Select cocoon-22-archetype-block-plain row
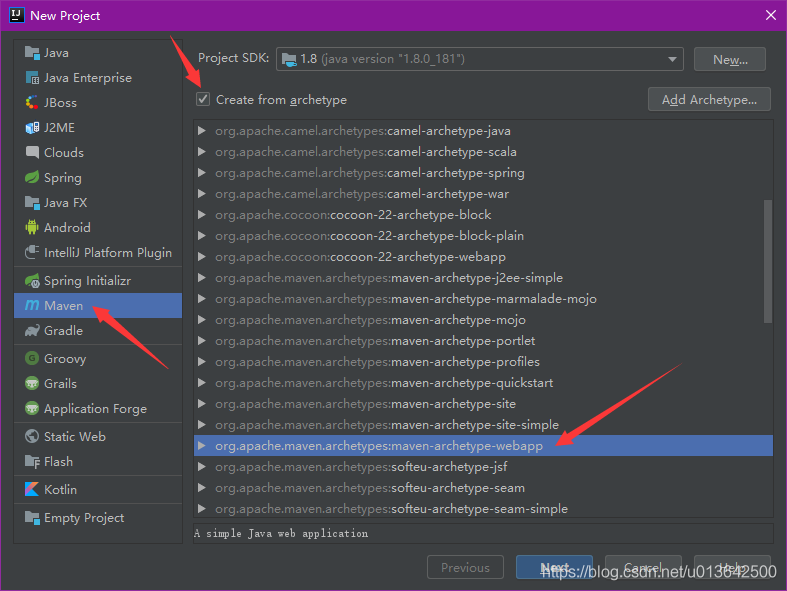The image size is (787, 591). click(483, 235)
